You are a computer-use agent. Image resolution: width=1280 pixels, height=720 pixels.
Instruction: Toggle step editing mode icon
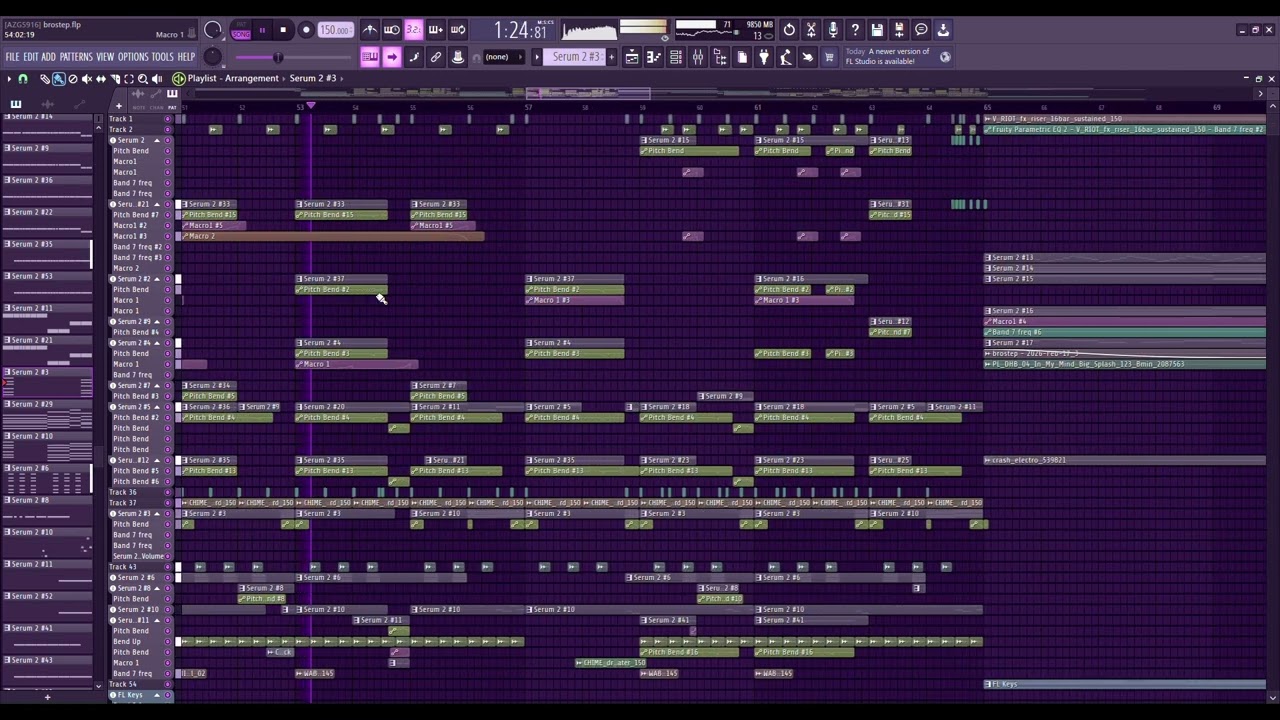[414, 57]
